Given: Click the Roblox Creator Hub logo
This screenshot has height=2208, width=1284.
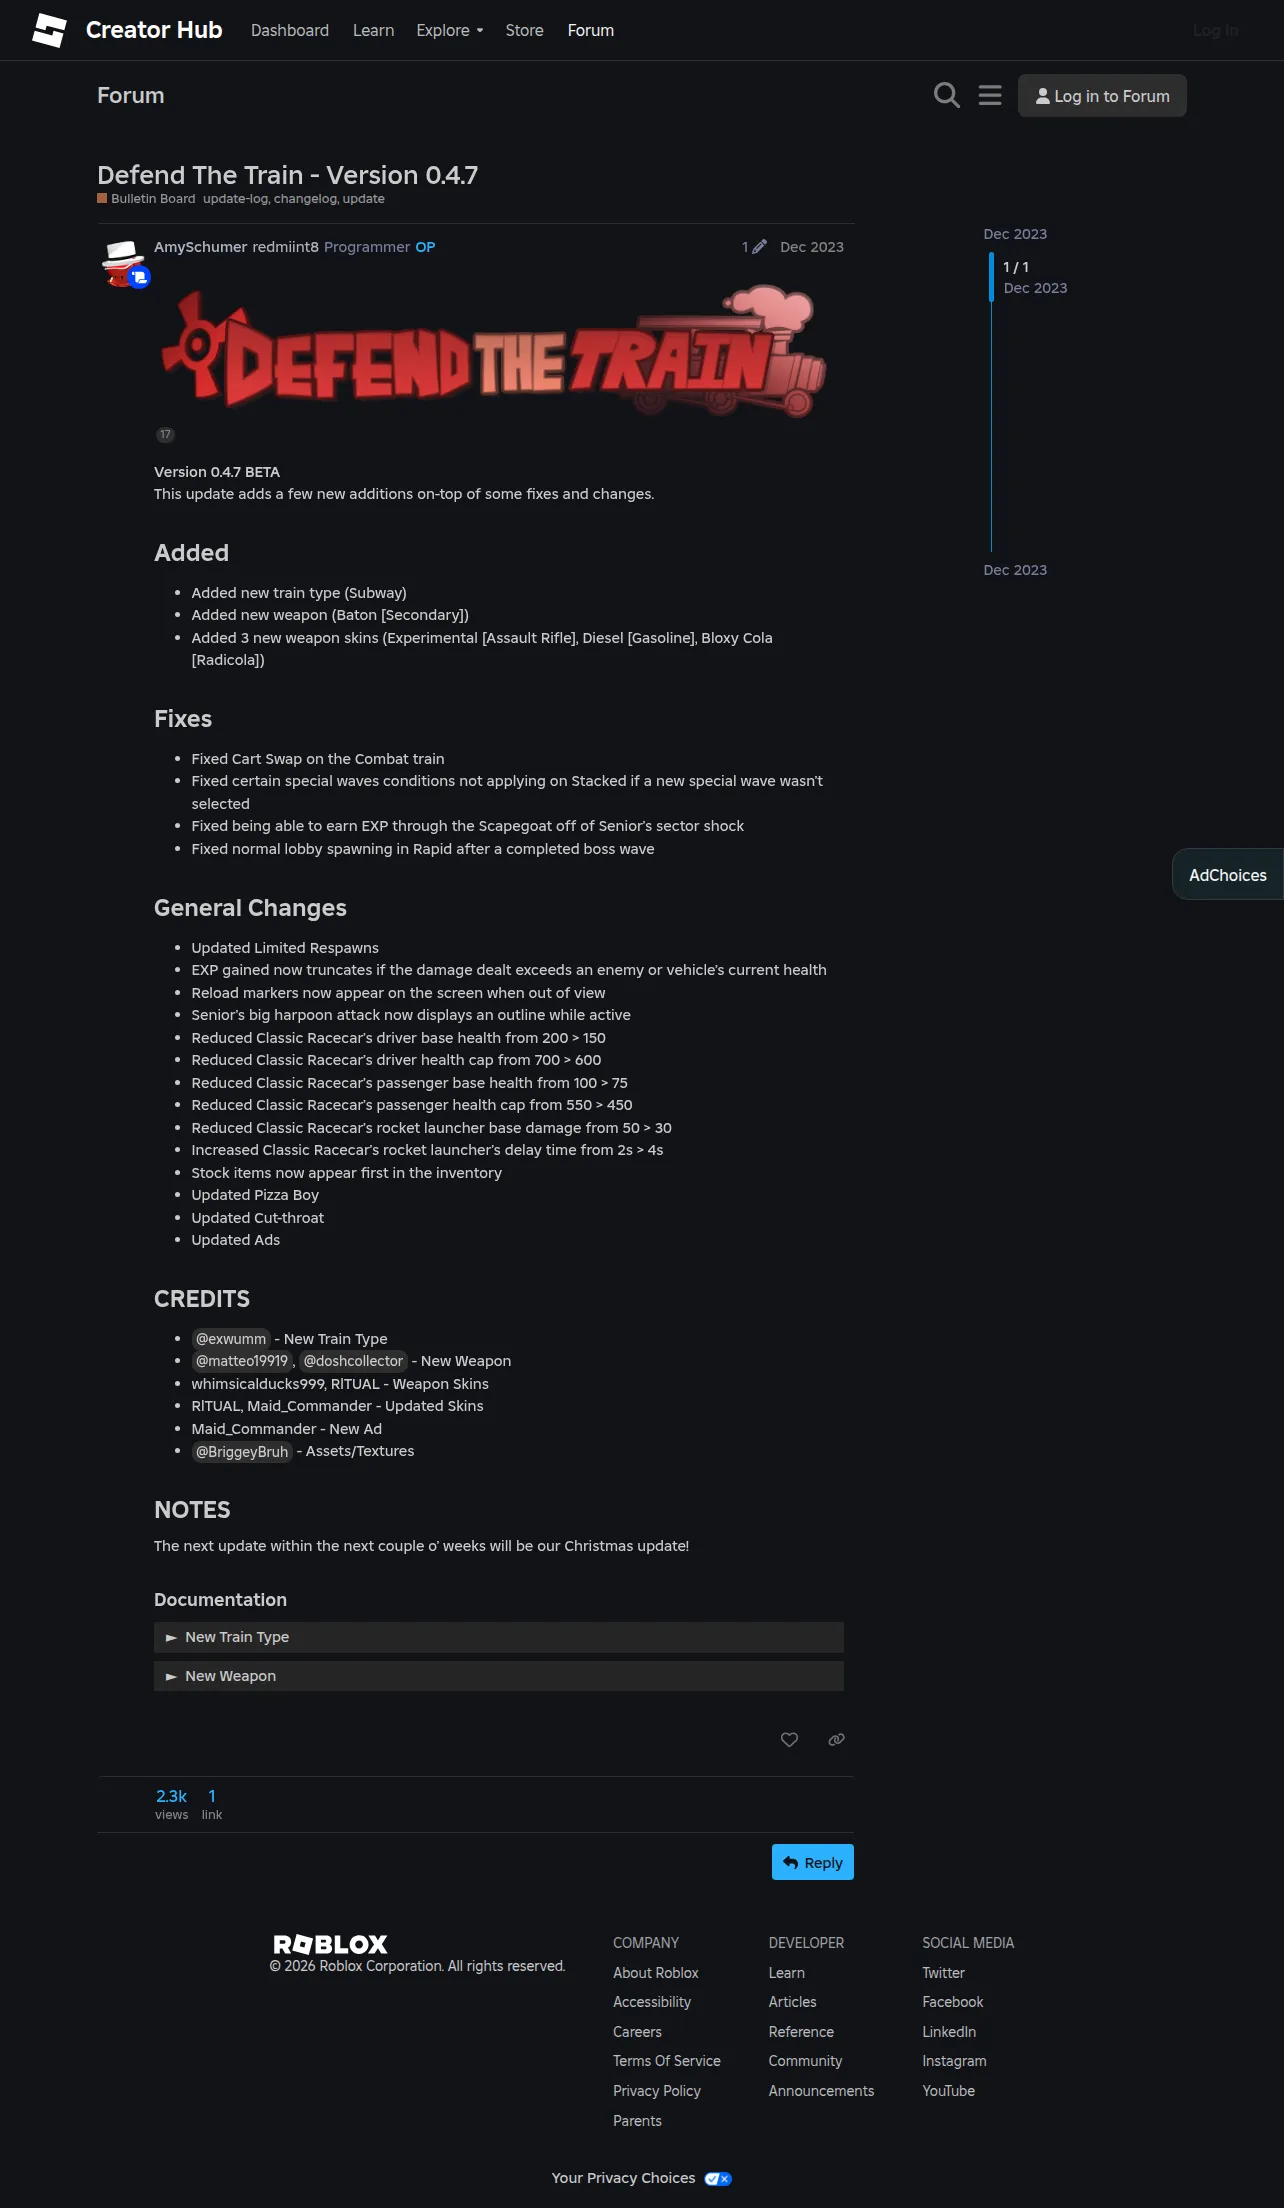Looking at the screenshot, I should point(49,30).
